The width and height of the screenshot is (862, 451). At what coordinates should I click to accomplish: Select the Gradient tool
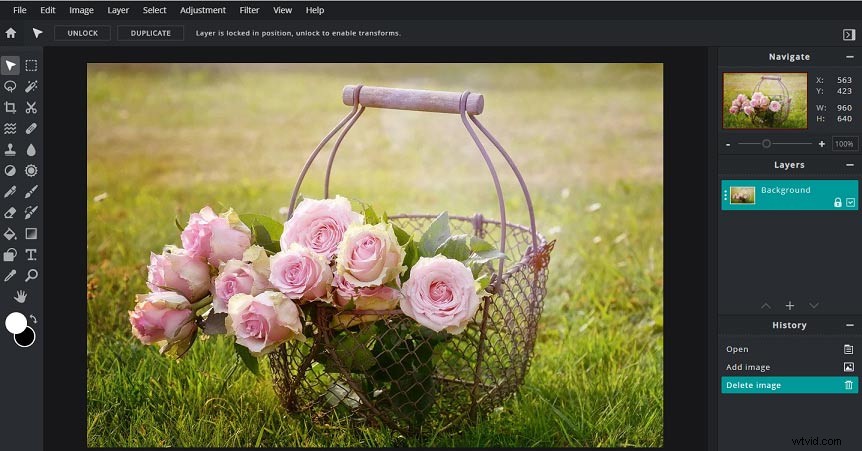31,234
